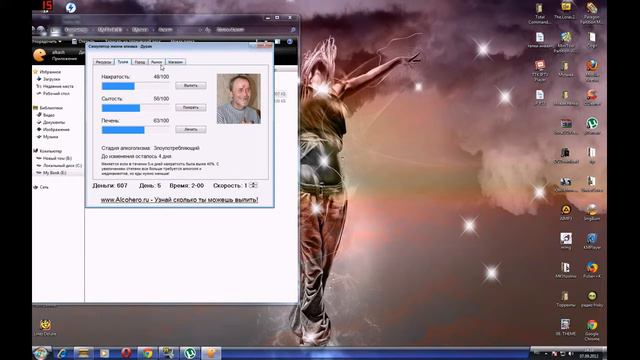The height and width of the screenshot is (360, 640).
Task: Open the Linio Deluxe desktop icon
Action: click(x=45, y=328)
